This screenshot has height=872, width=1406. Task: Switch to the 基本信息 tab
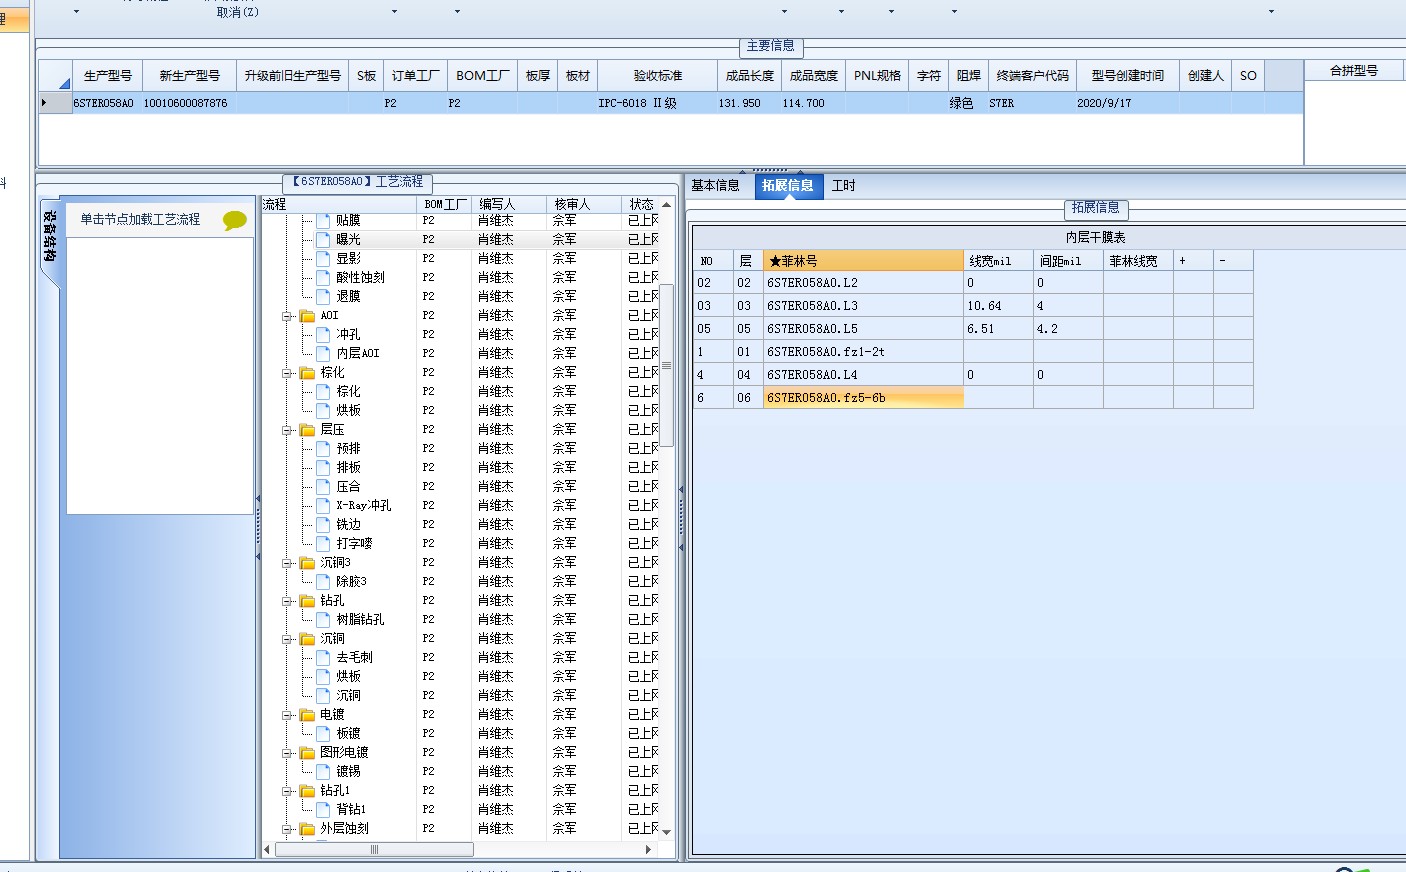pyautogui.click(x=716, y=186)
